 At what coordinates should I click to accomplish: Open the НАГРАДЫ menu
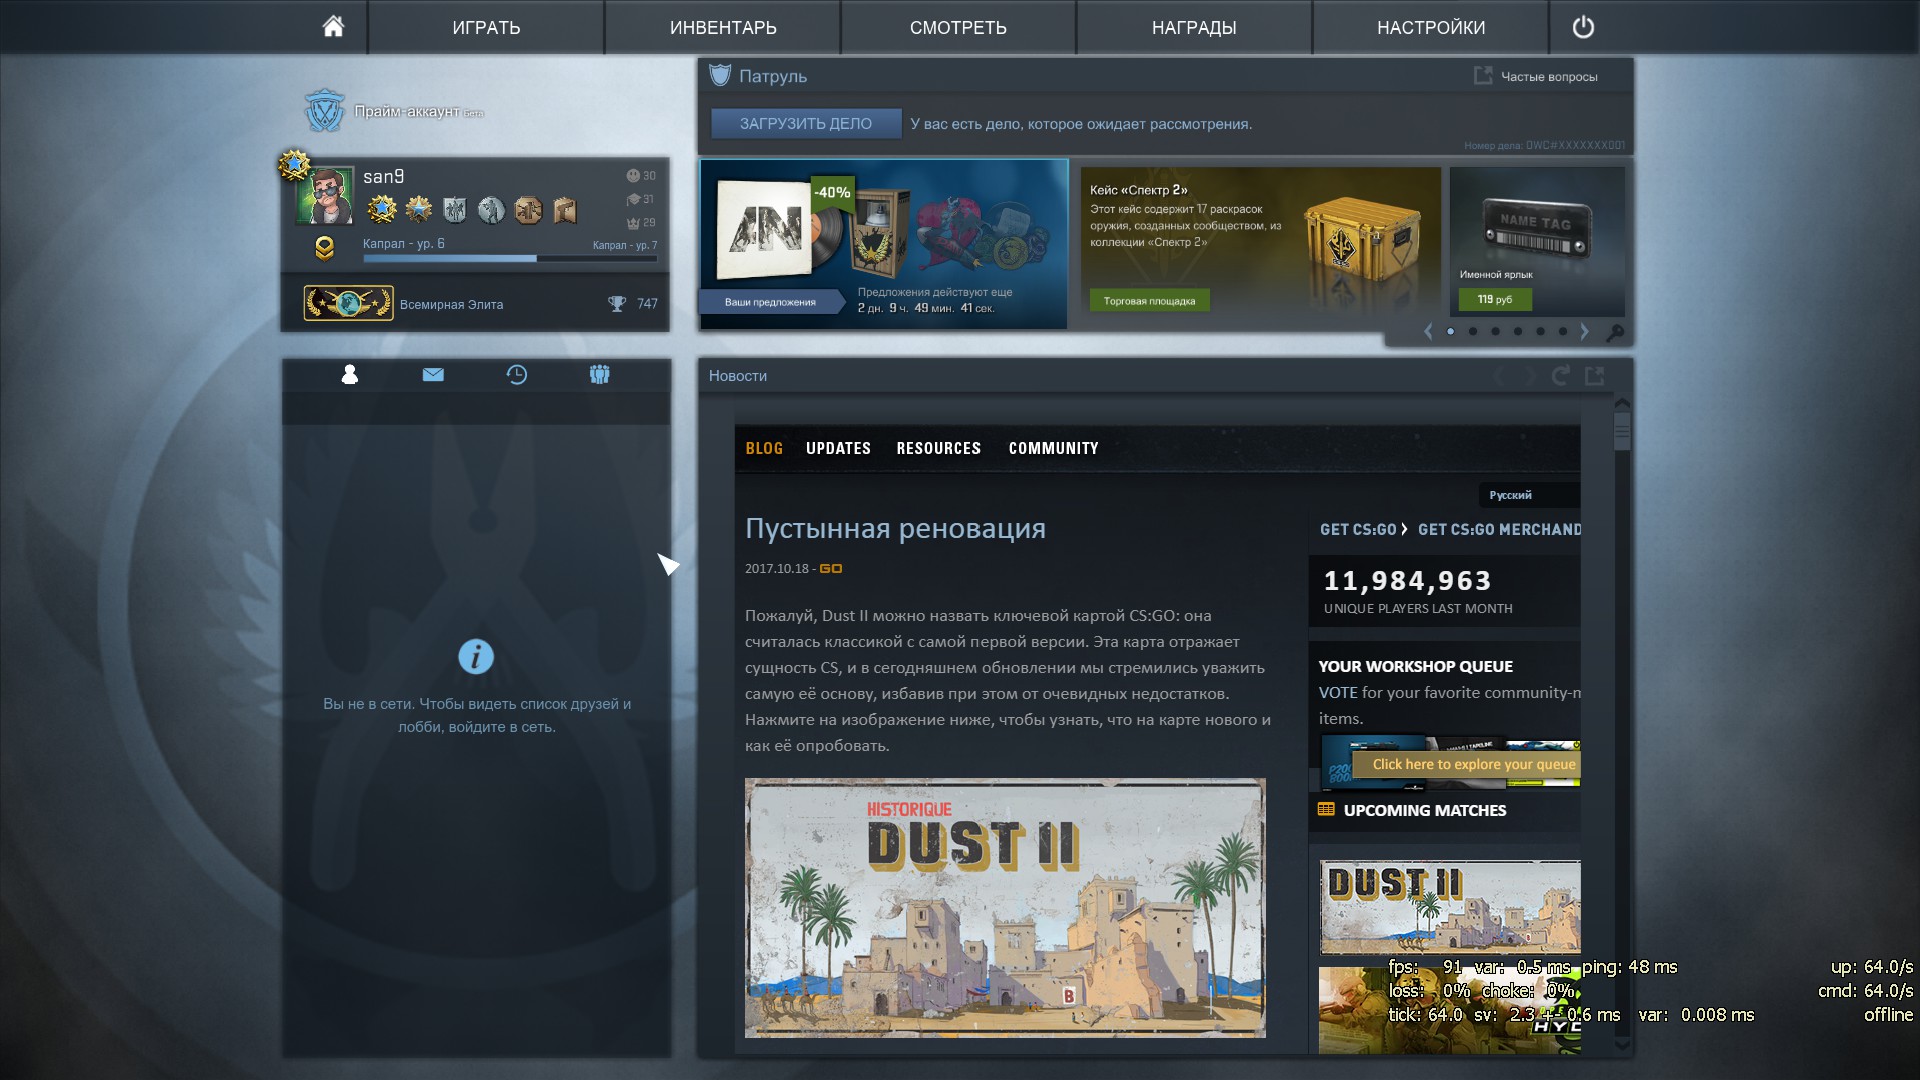point(1194,27)
